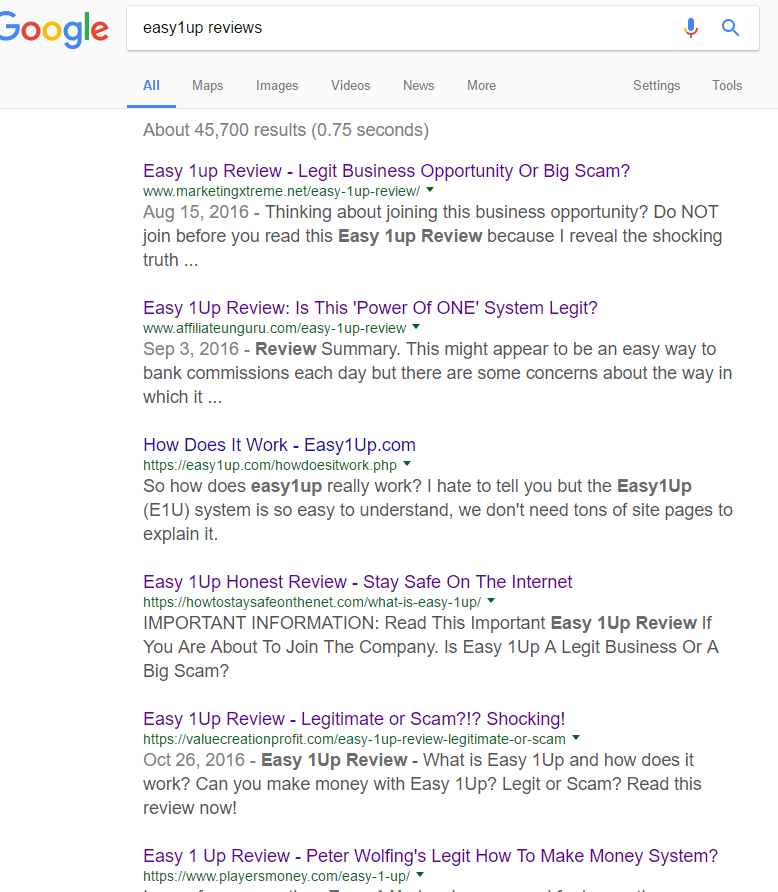Switch to the Maps tab
Screen dimensions: 778x892
point(208,85)
